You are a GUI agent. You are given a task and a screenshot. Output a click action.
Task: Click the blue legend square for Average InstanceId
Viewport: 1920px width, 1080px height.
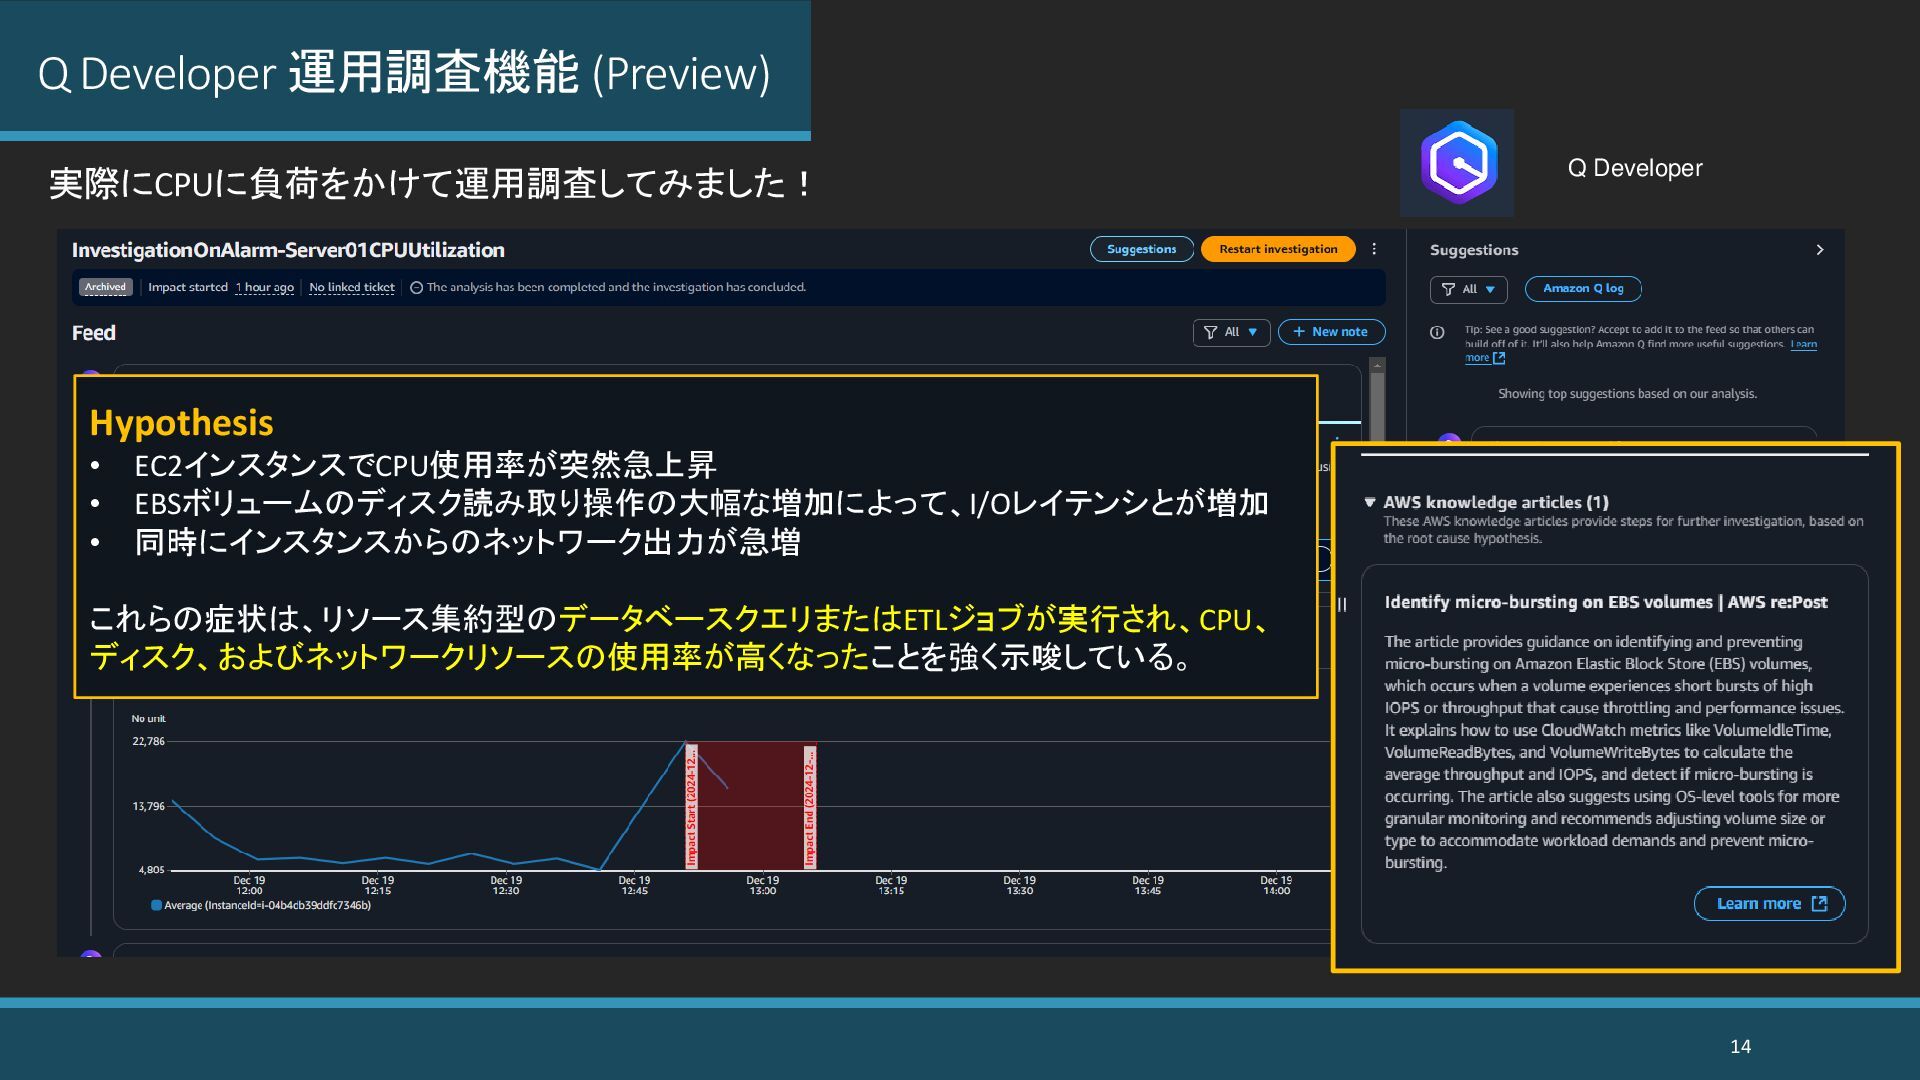coord(156,906)
